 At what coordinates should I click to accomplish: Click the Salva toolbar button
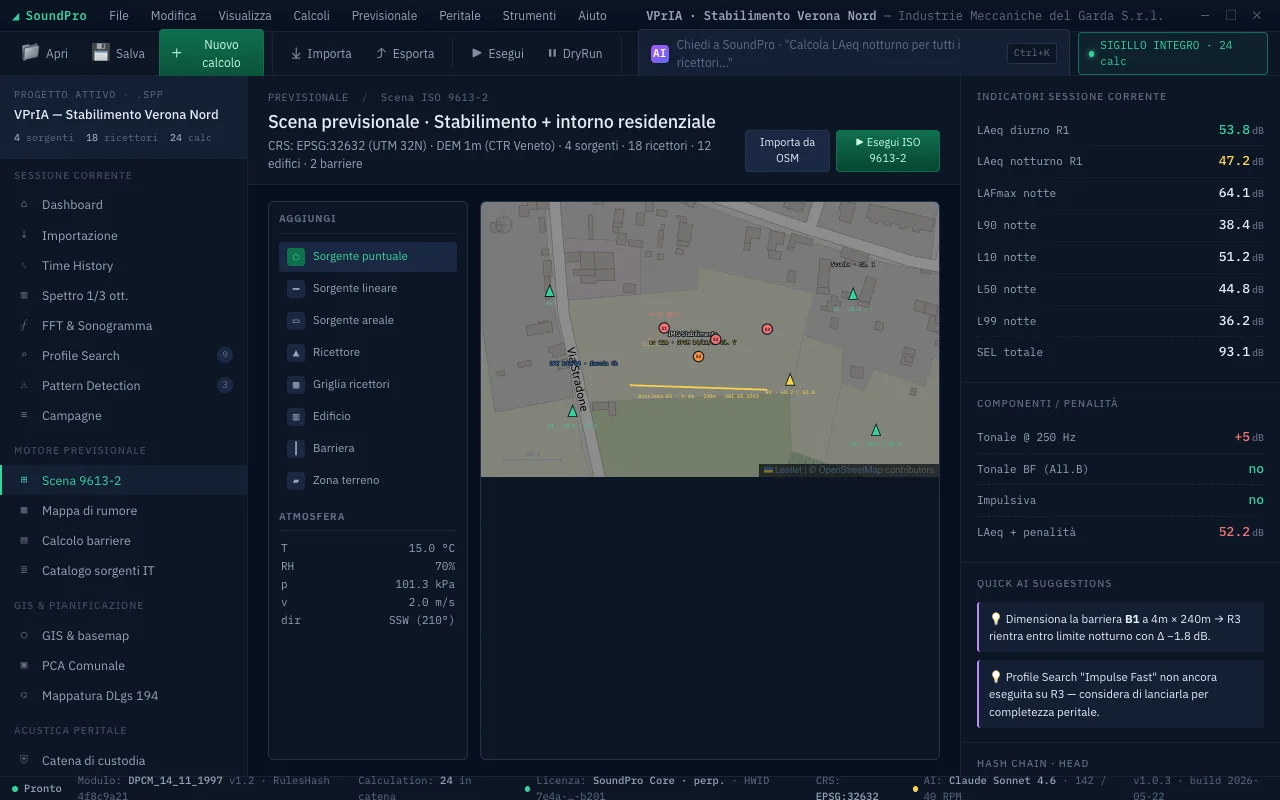(x=118, y=53)
